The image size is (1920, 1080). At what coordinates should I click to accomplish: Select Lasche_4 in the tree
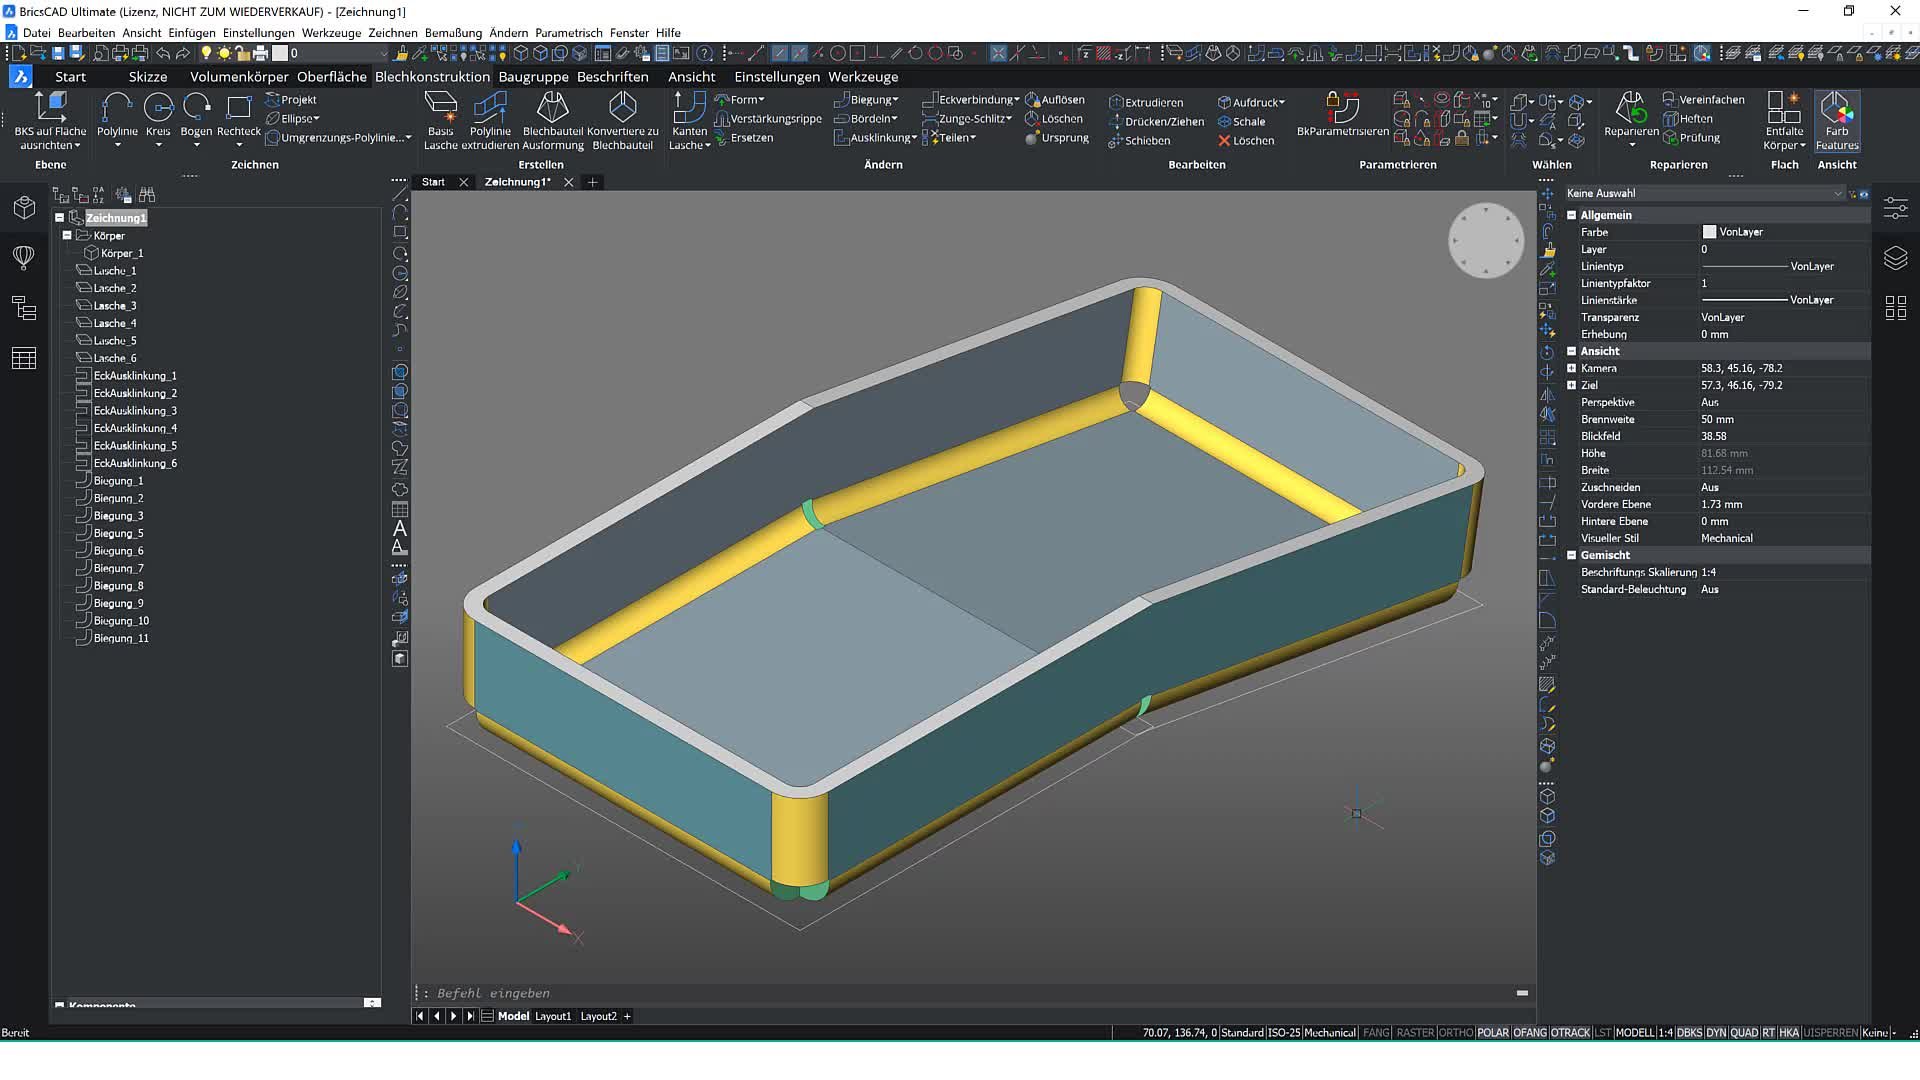(115, 323)
